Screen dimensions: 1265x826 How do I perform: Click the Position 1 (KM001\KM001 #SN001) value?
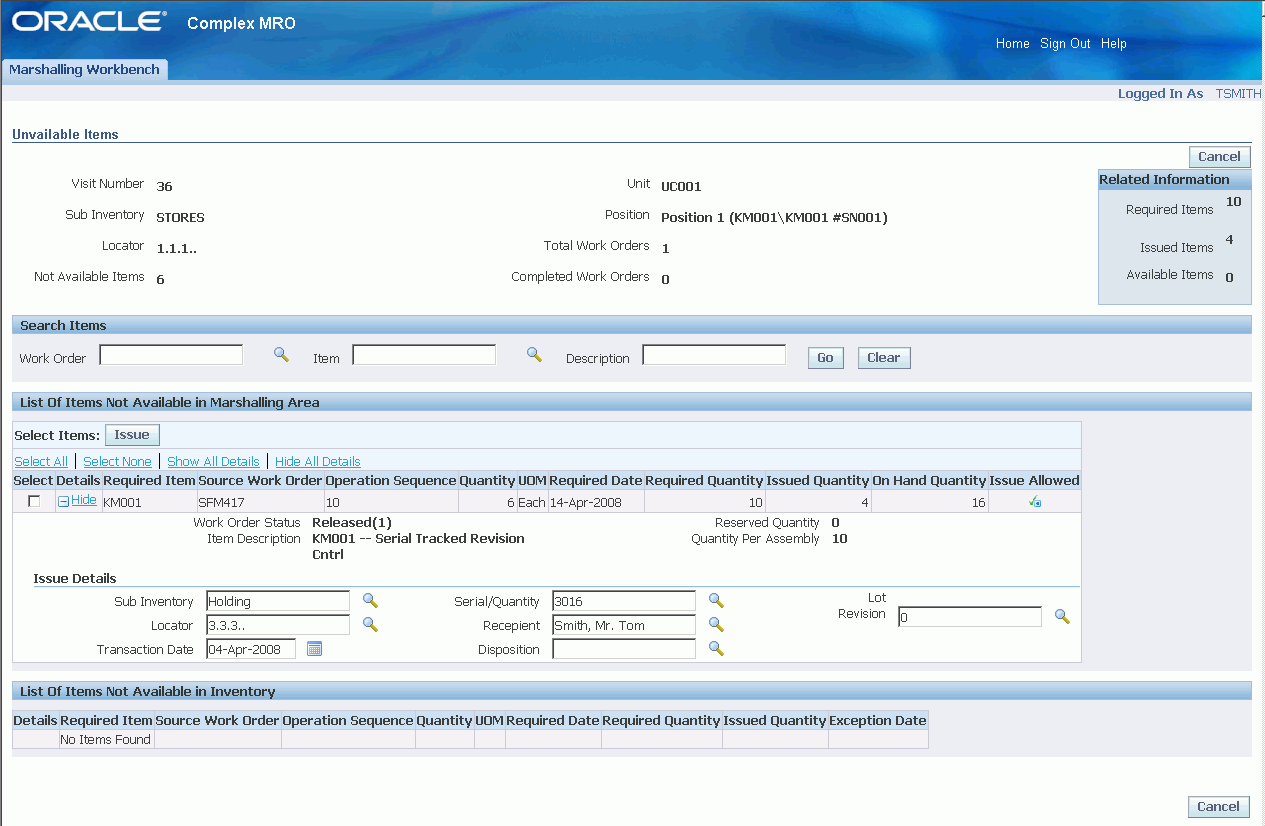coord(774,217)
